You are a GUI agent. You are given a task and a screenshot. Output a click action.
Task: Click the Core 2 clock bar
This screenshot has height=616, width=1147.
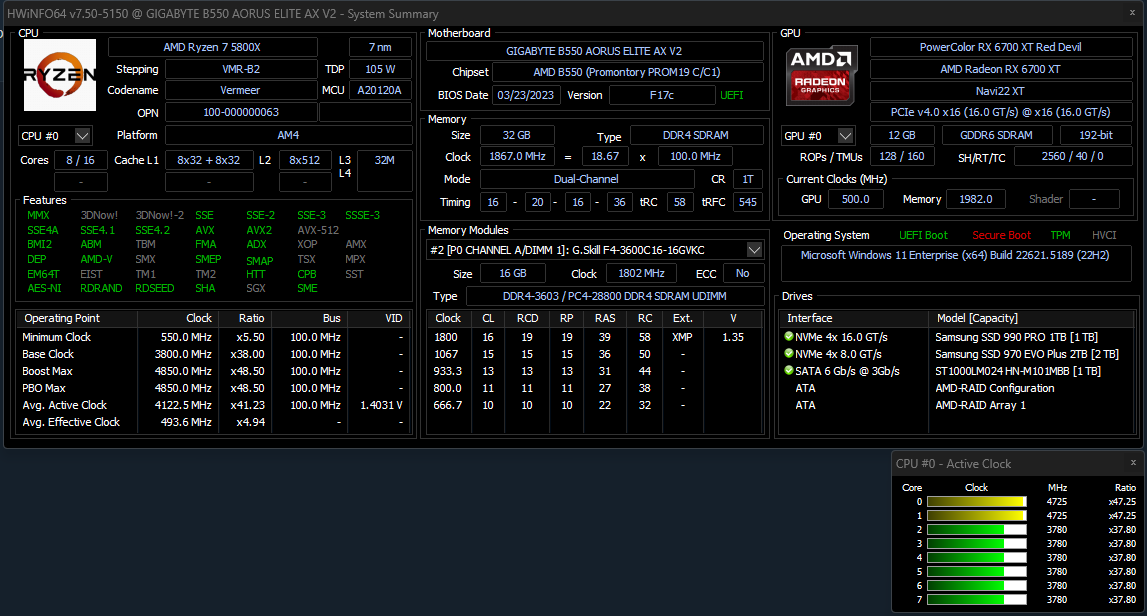point(977,530)
